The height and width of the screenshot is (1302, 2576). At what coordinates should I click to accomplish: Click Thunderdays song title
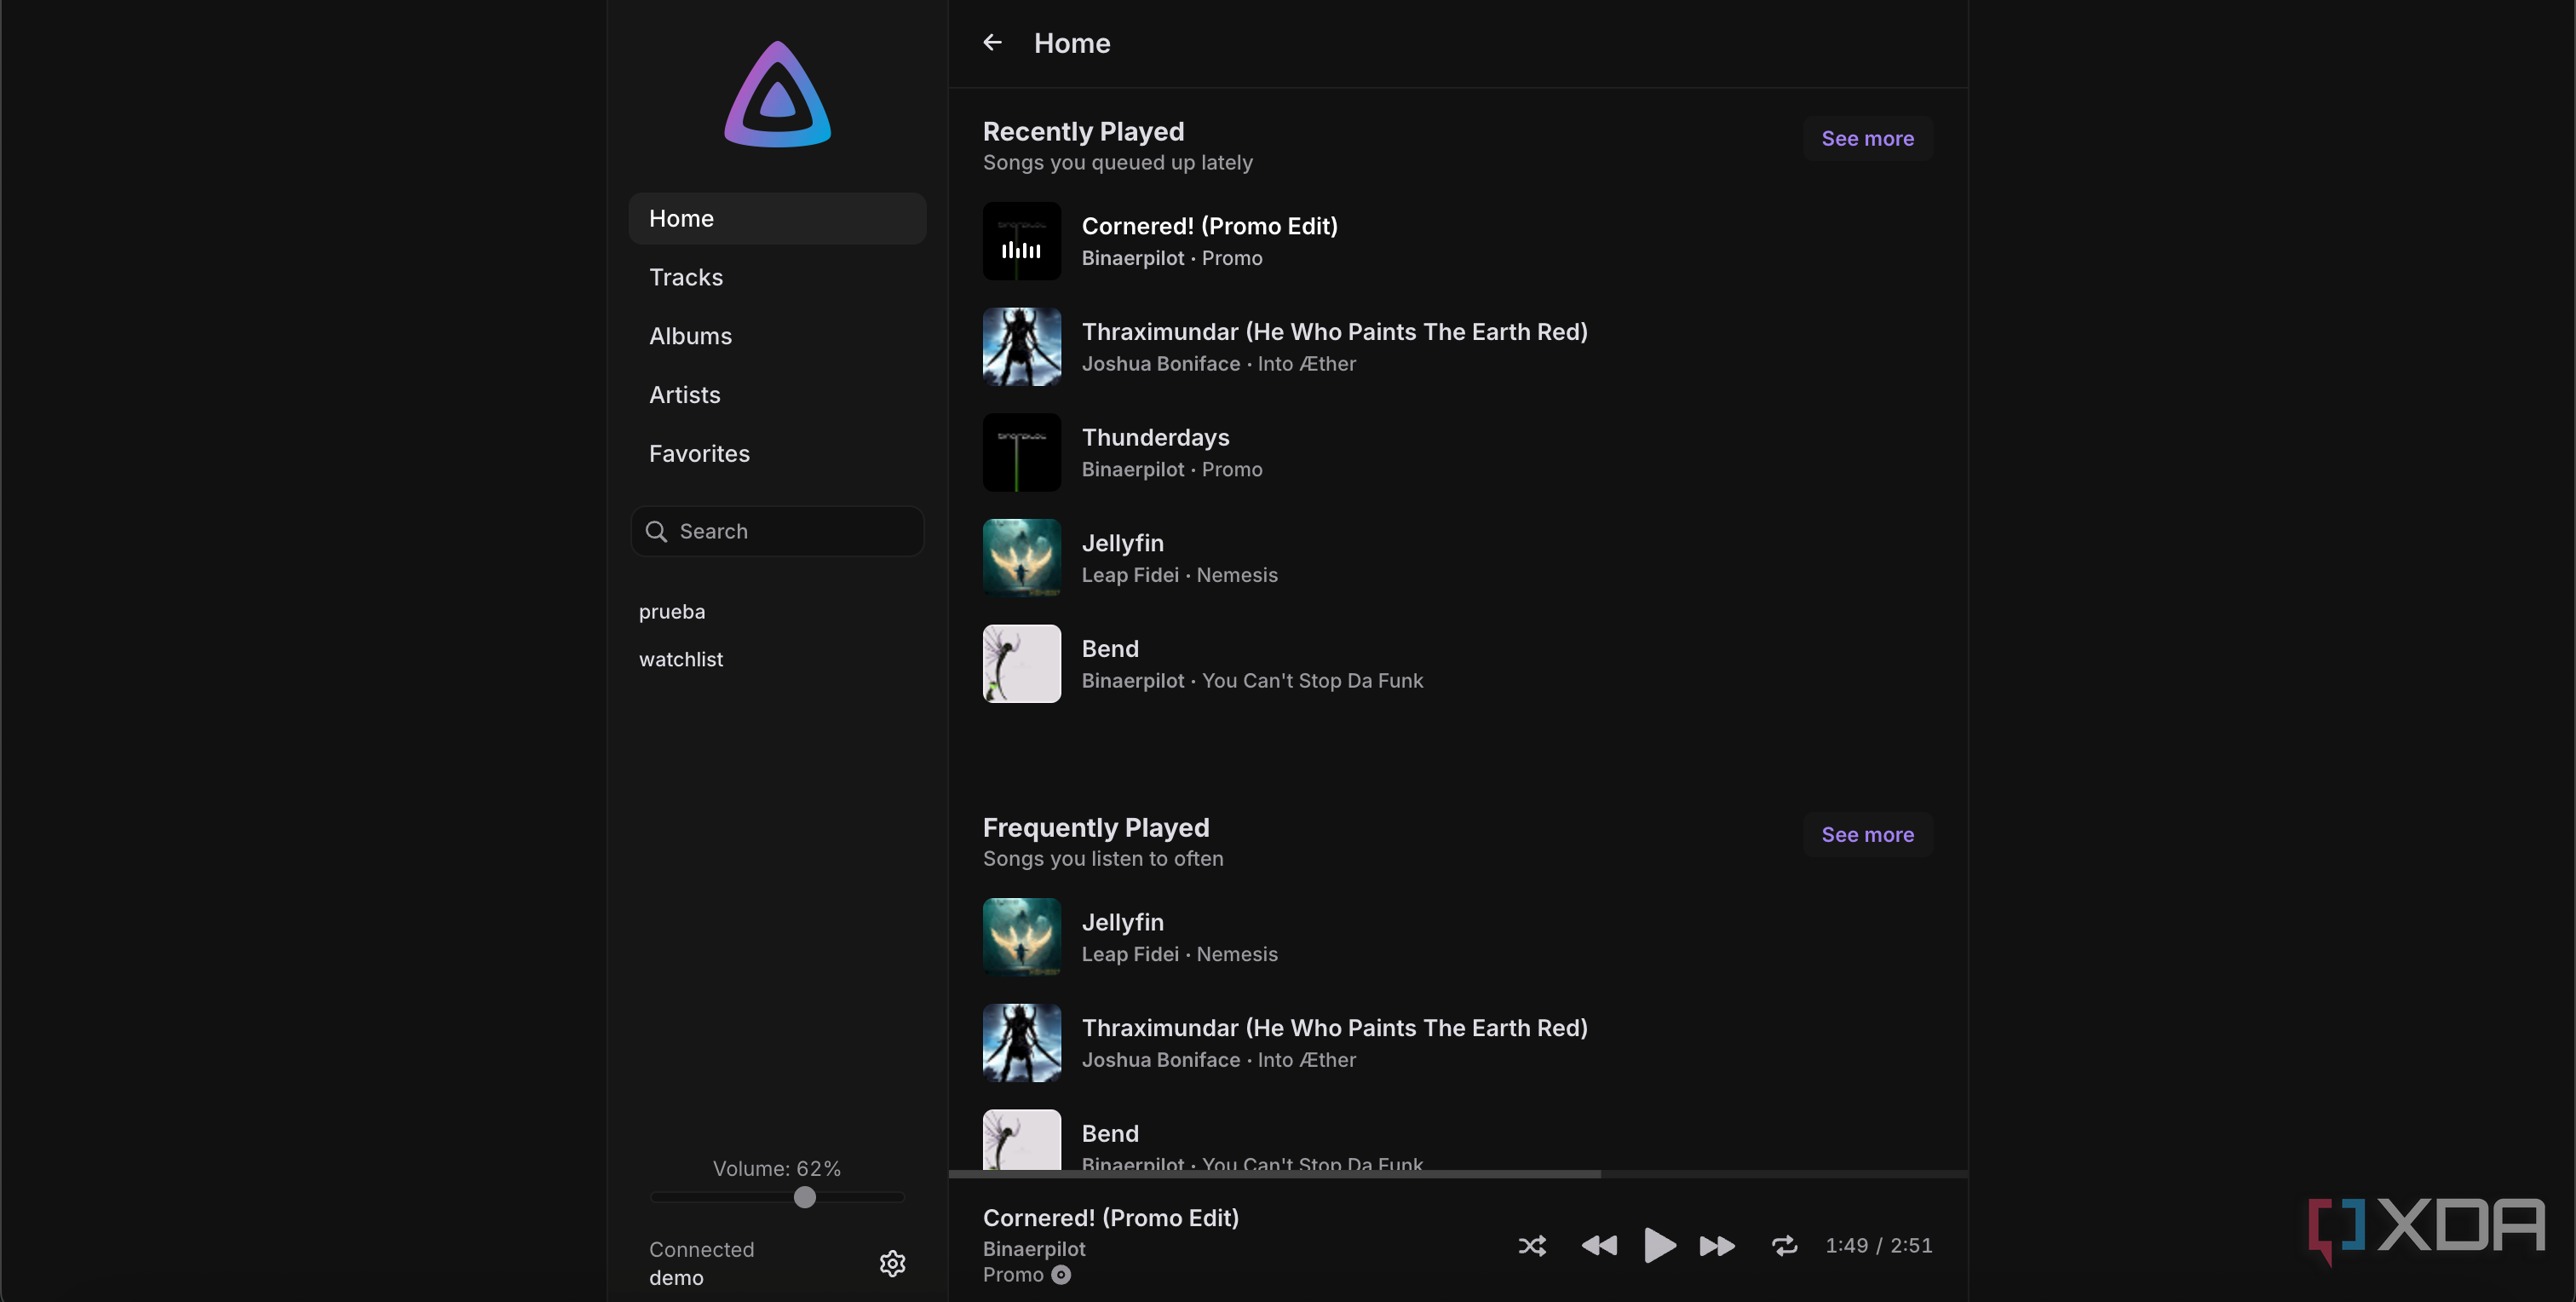point(1155,437)
